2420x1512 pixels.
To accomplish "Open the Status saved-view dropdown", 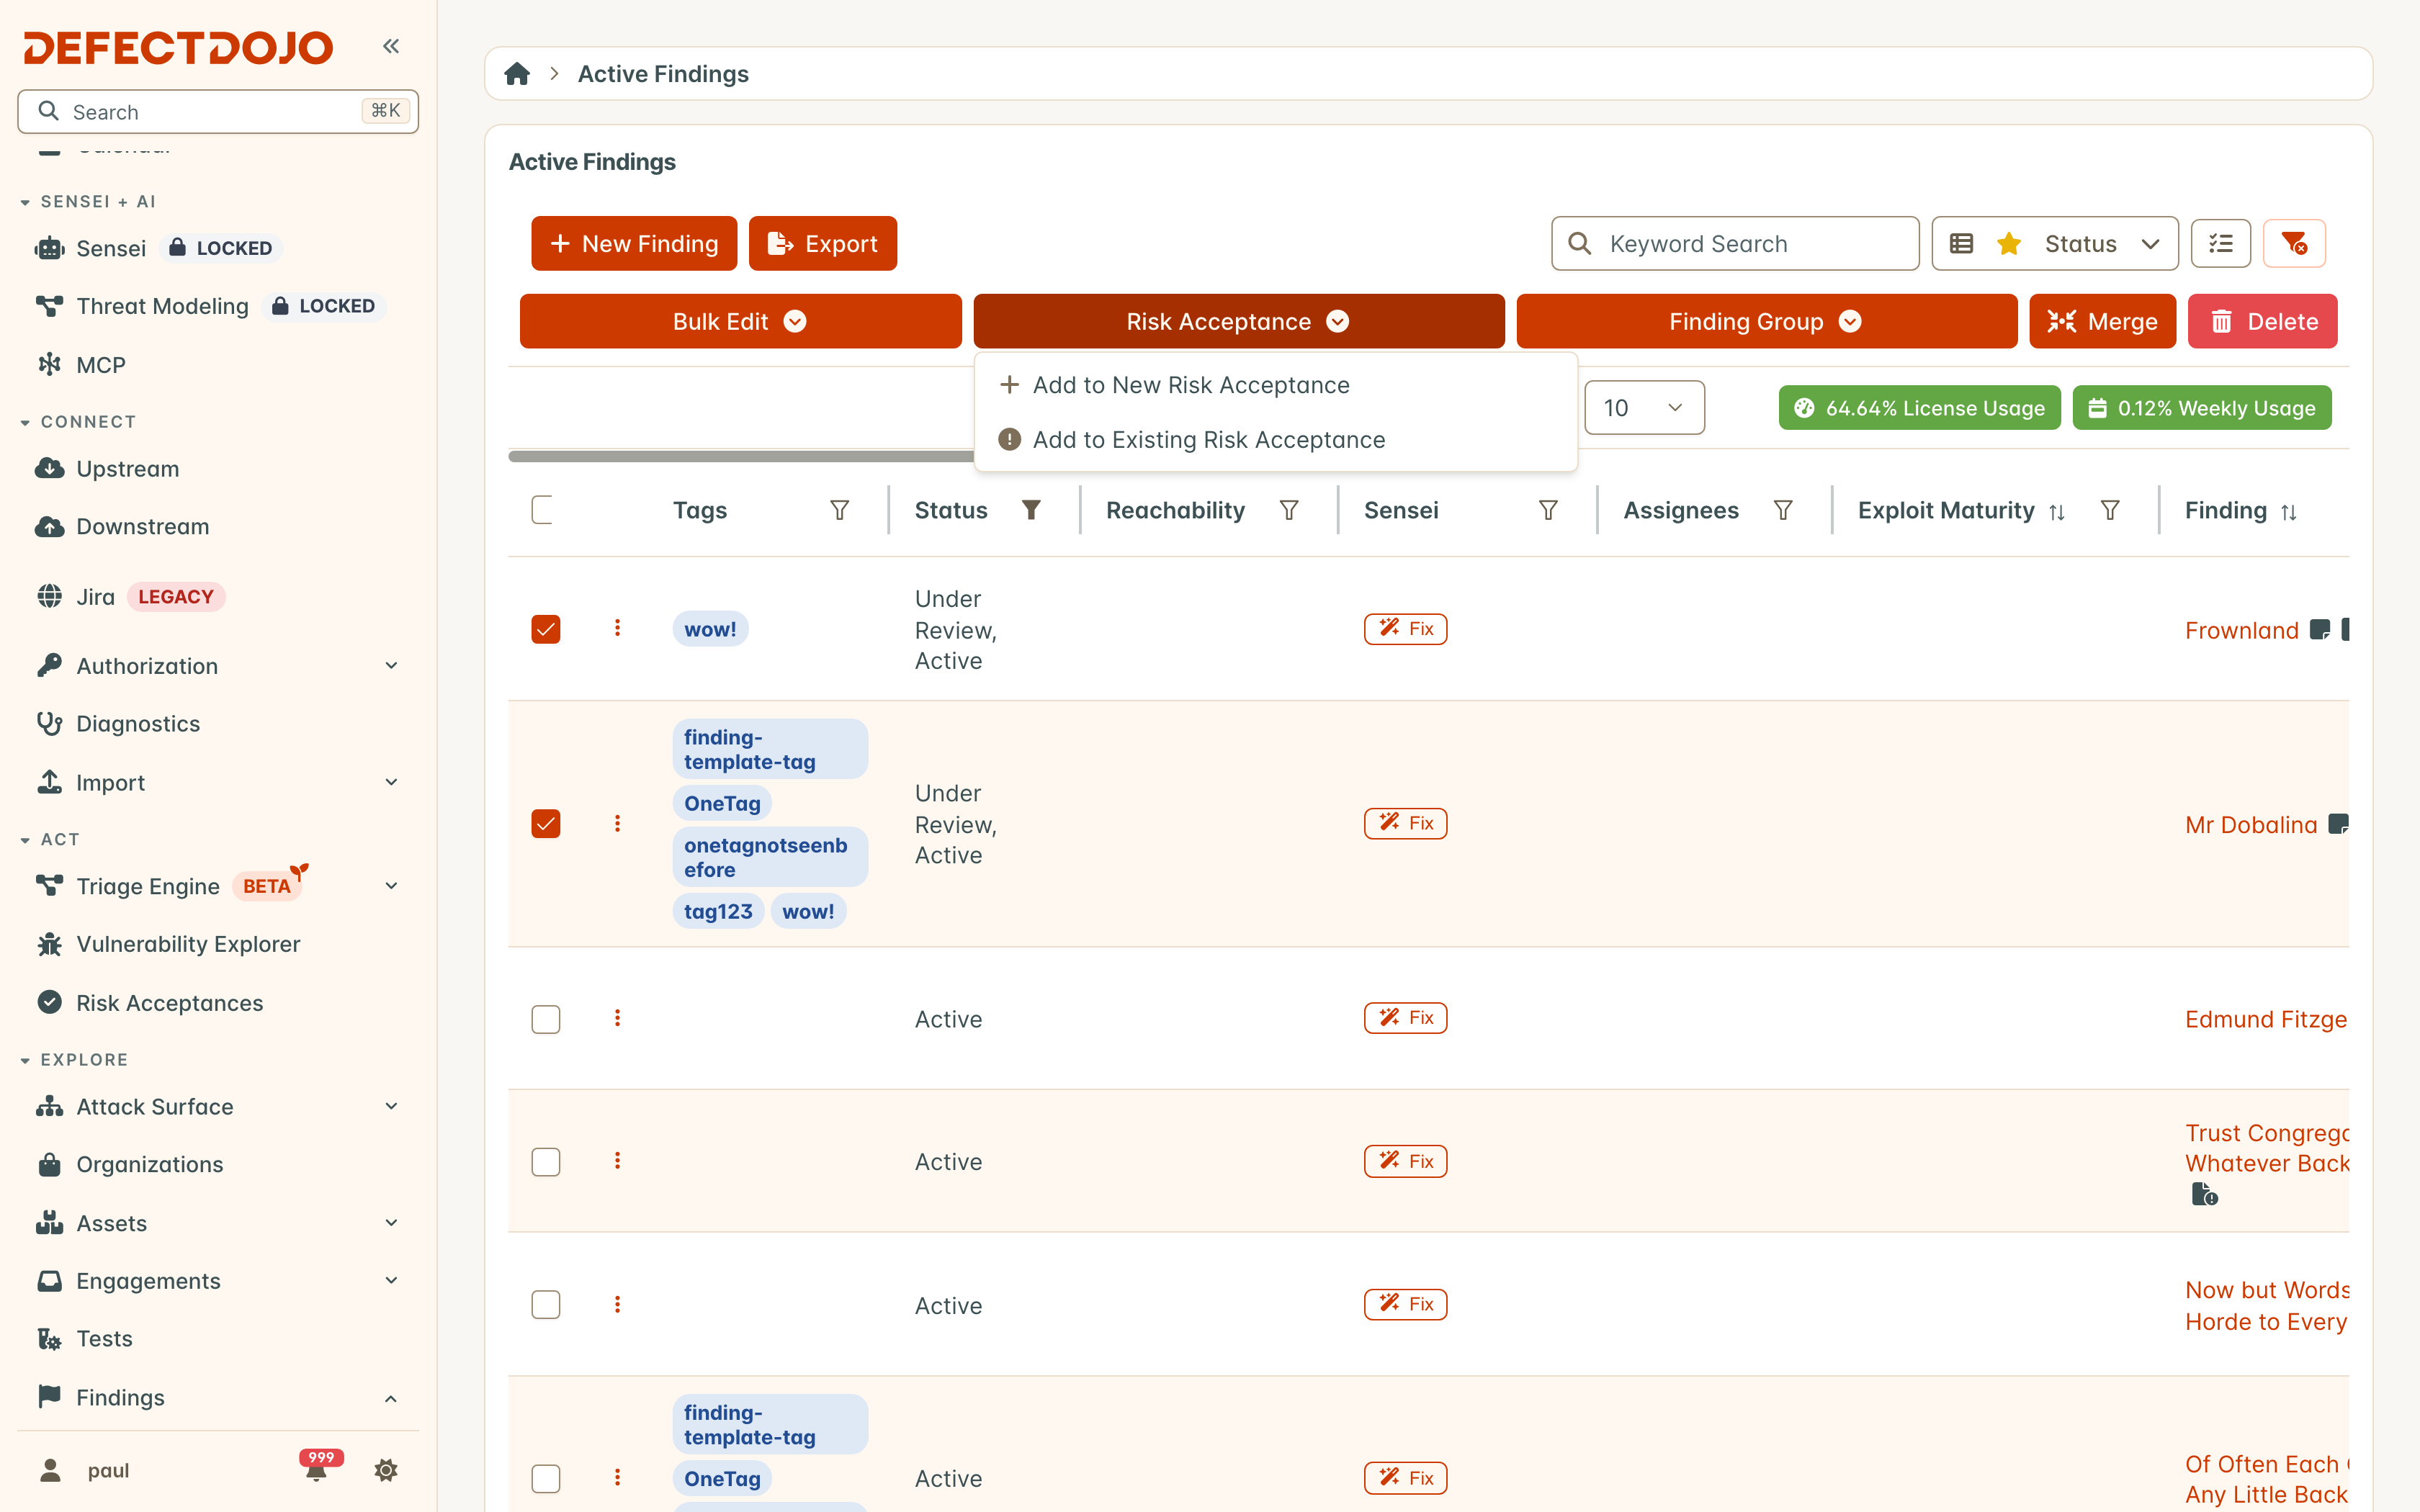I will 2054,243.
